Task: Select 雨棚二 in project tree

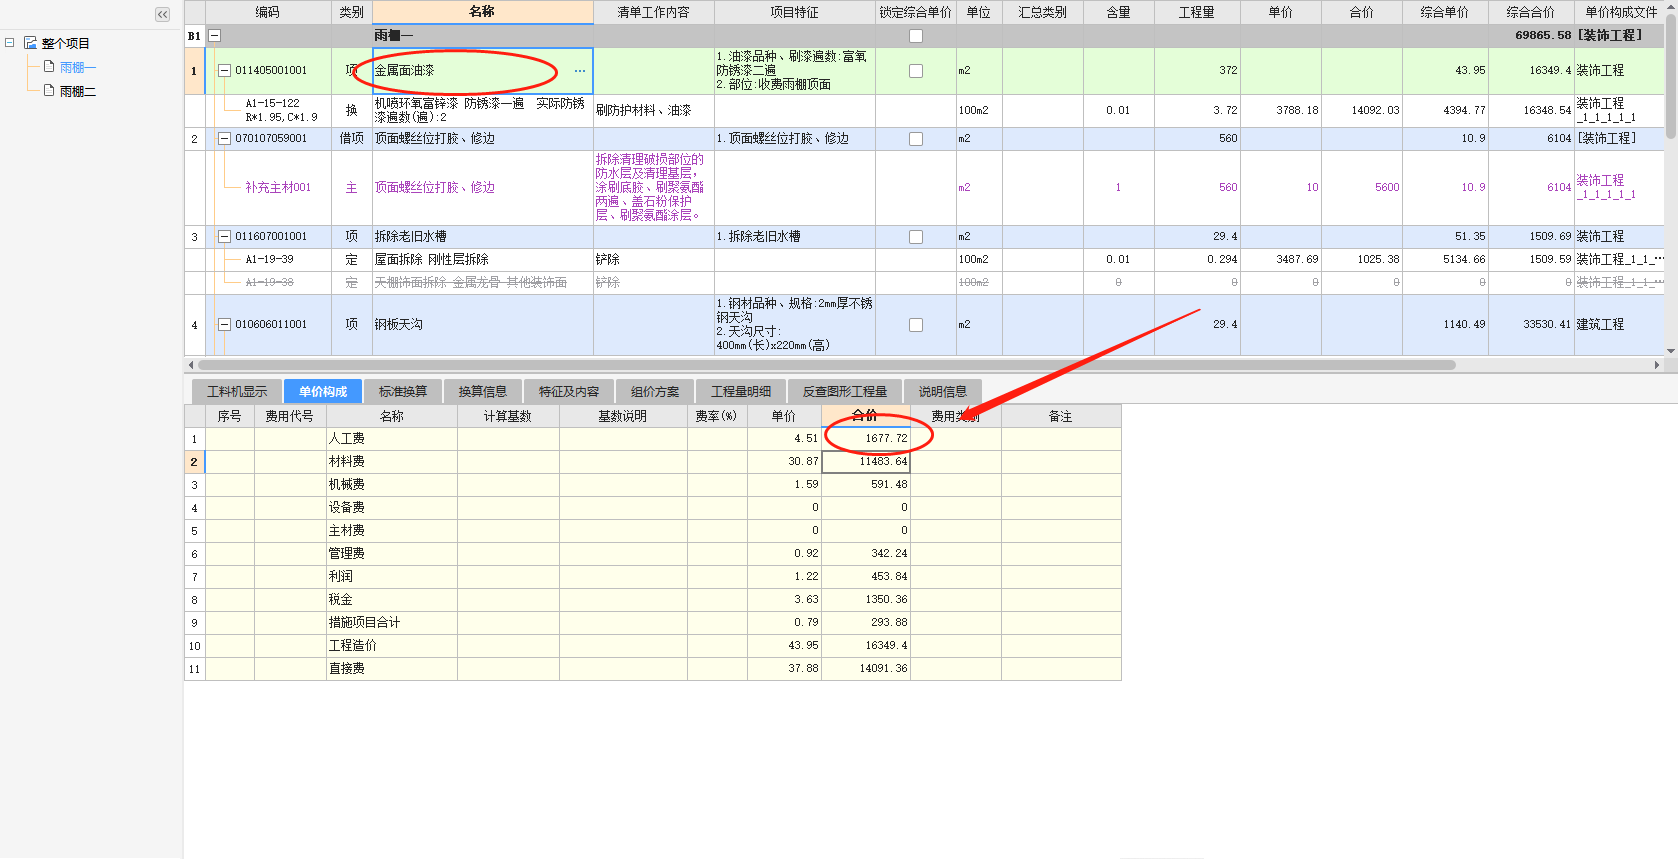Action: click(78, 92)
